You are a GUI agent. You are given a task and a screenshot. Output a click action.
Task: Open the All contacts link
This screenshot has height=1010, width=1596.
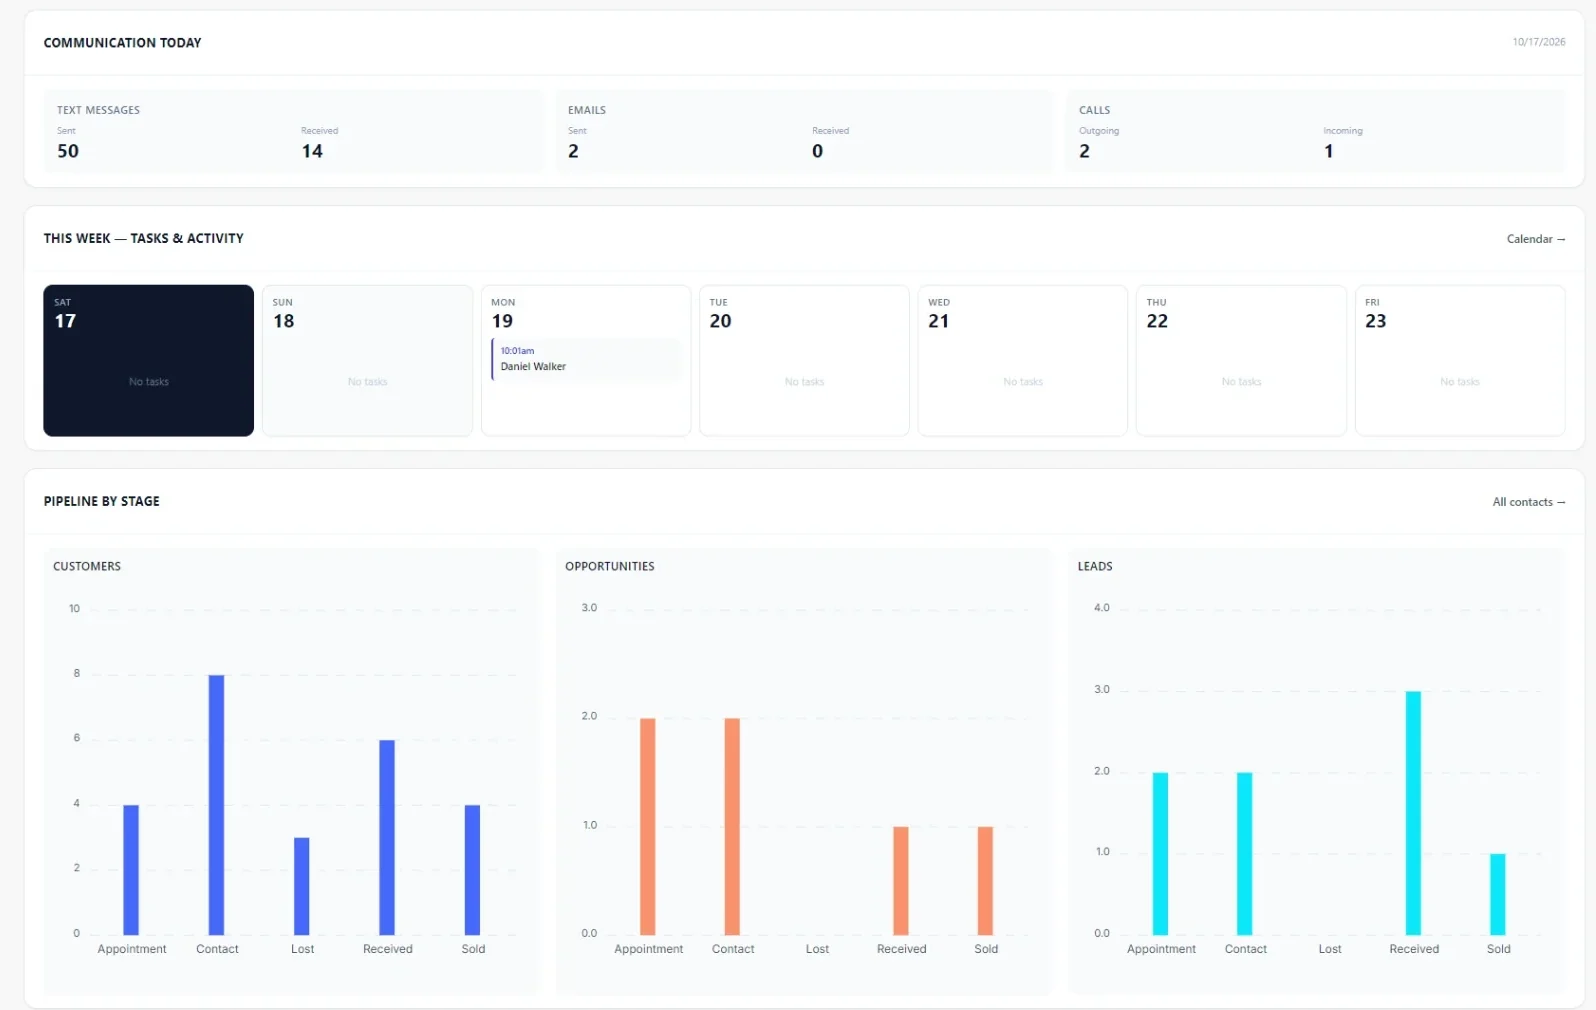click(x=1528, y=502)
